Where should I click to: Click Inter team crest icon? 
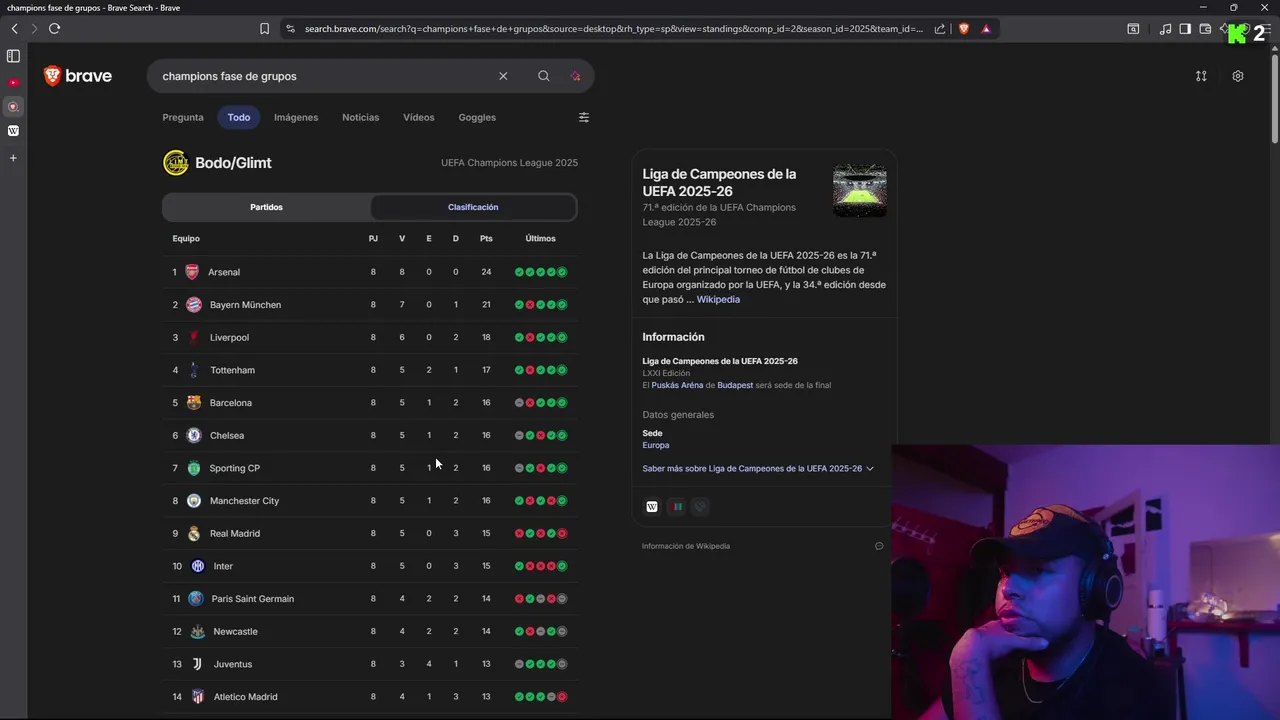pos(198,566)
